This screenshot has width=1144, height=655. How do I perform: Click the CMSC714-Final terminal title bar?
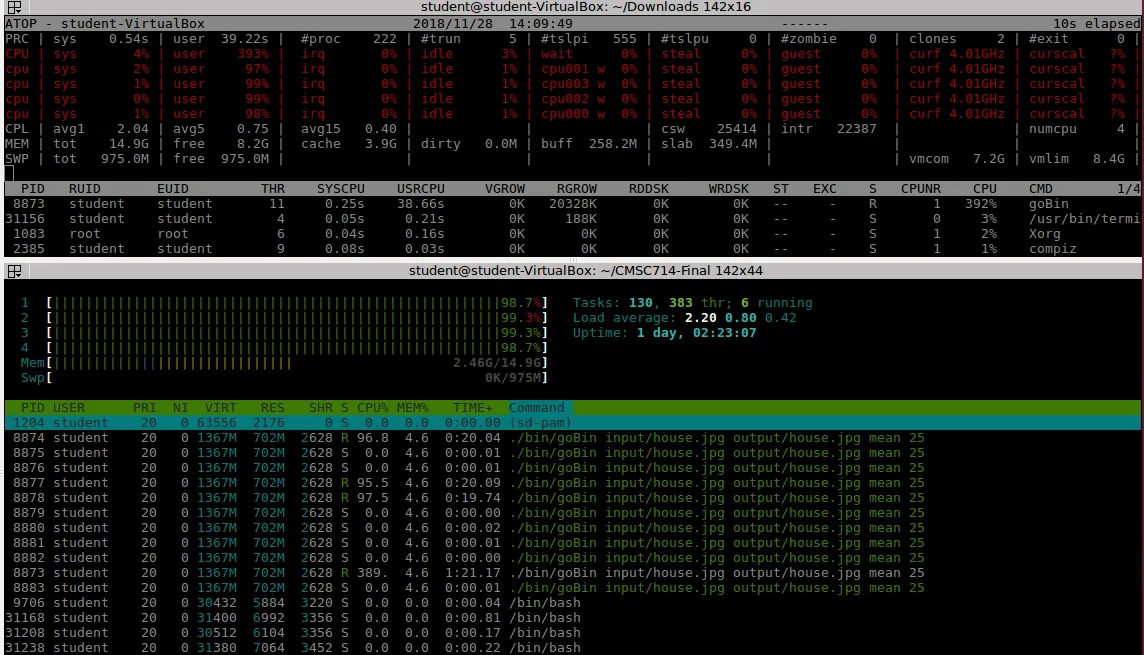point(585,271)
